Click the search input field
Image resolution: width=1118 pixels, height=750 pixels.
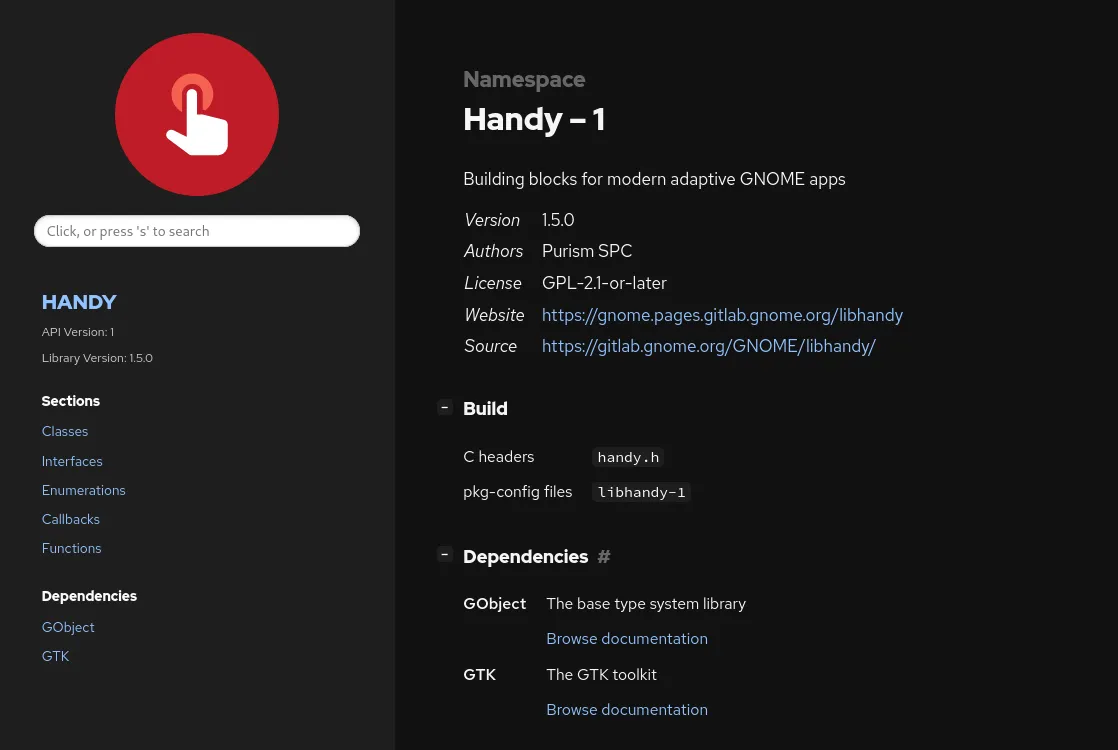[197, 231]
